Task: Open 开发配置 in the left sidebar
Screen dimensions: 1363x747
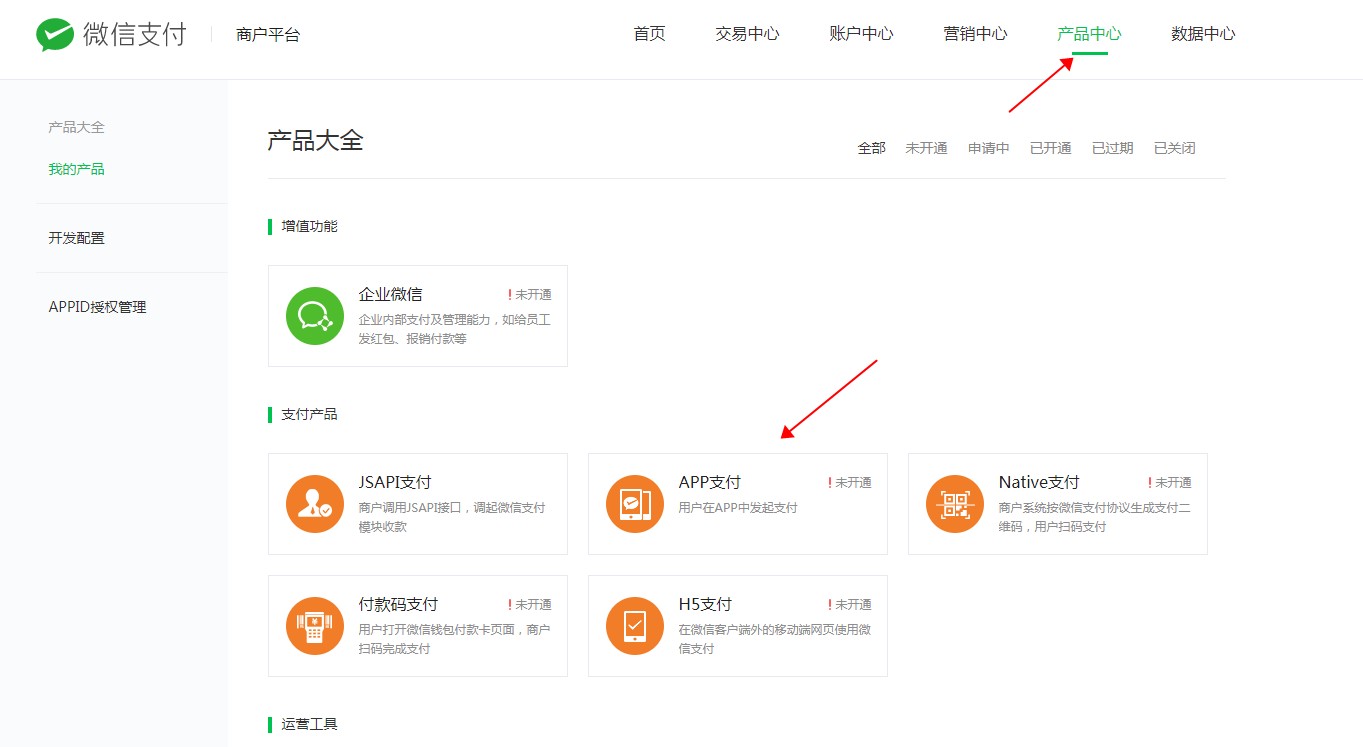Action: click(76, 238)
